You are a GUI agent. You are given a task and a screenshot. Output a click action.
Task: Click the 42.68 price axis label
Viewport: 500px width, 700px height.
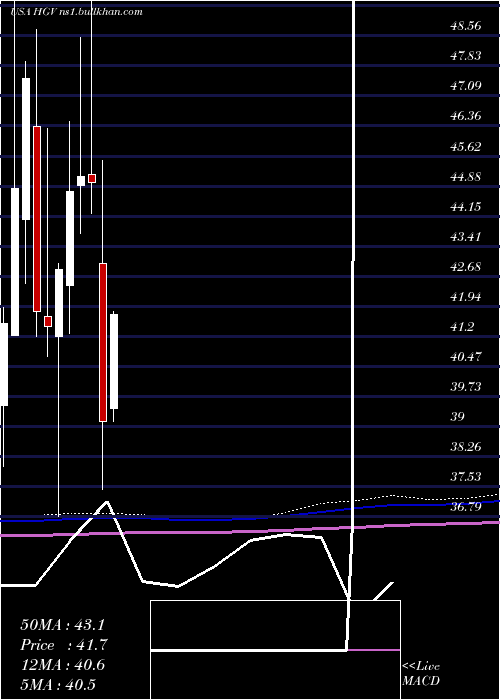pos(466,267)
